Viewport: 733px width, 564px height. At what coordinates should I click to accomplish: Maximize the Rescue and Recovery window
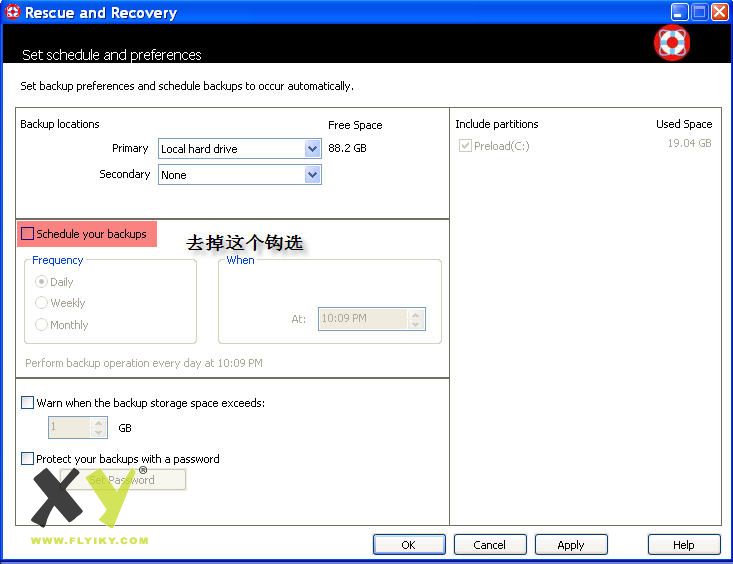pos(699,12)
